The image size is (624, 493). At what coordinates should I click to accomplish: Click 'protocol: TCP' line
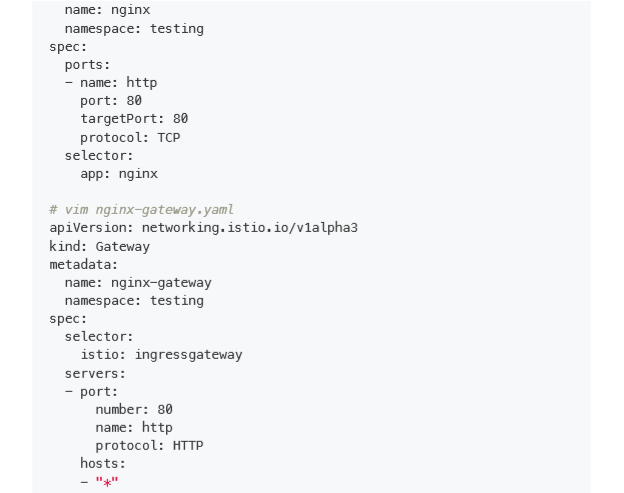[130, 138]
